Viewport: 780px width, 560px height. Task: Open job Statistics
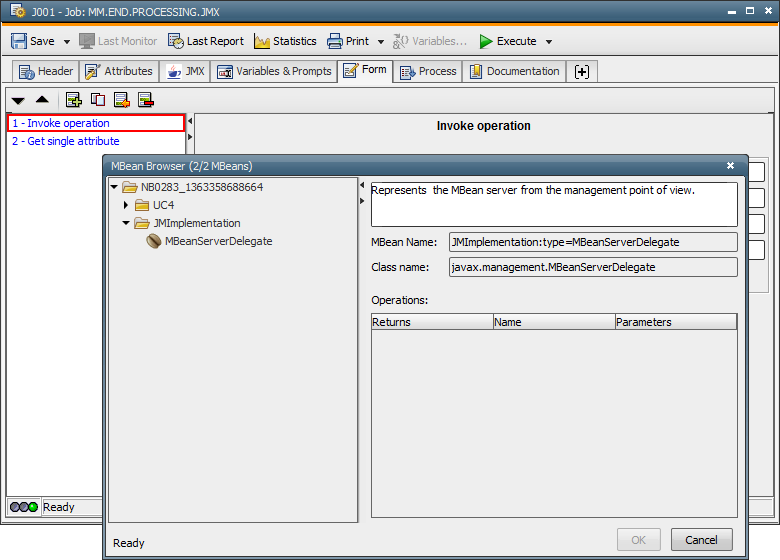(285, 41)
